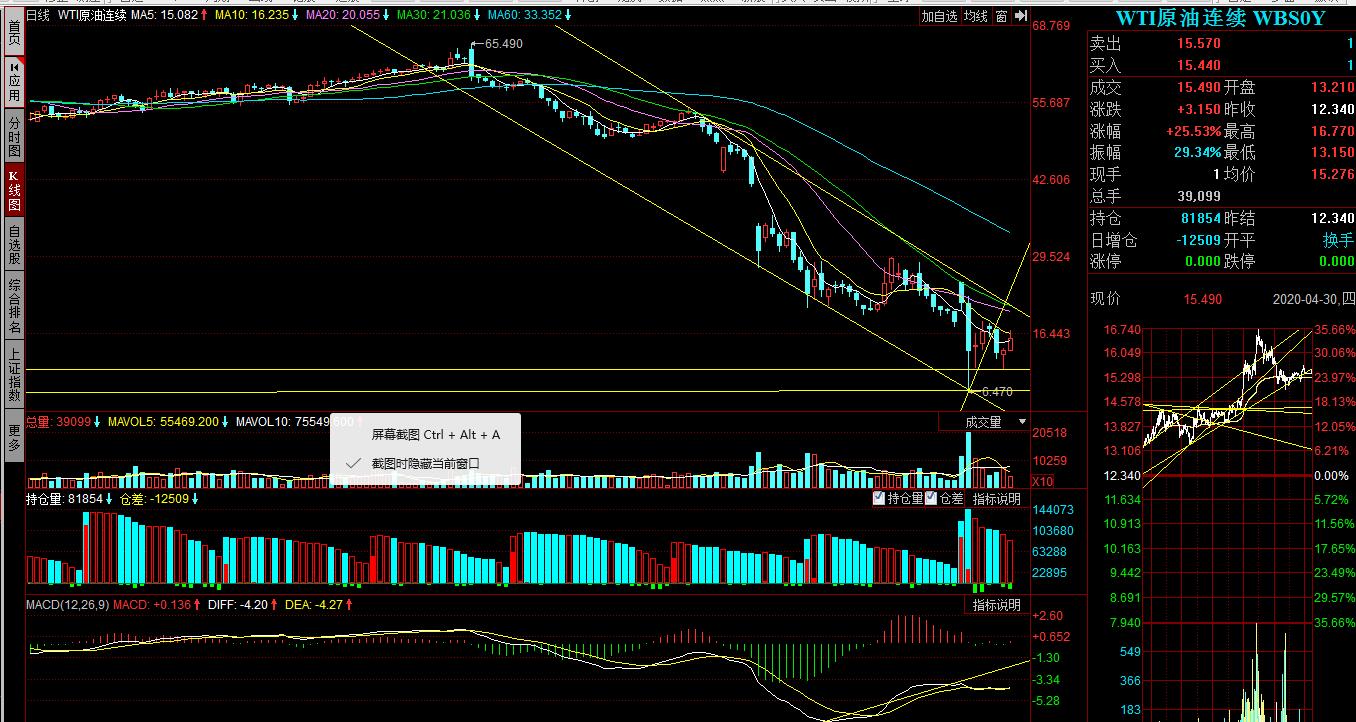
Task: Click the 0.470 low price marker
Action: tap(996, 391)
